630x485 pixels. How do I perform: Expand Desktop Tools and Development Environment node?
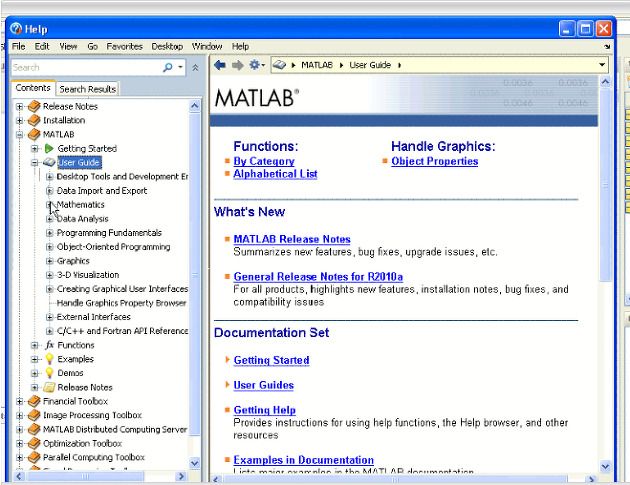[49, 177]
